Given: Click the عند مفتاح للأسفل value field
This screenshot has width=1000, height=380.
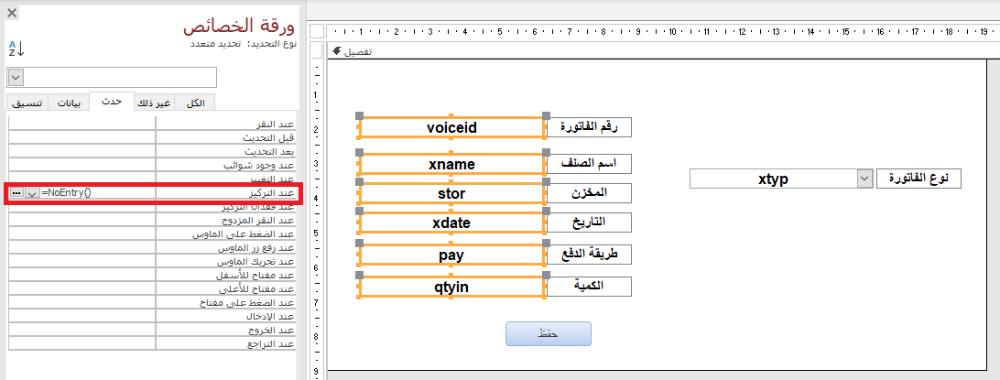Looking at the screenshot, I should (82, 275).
